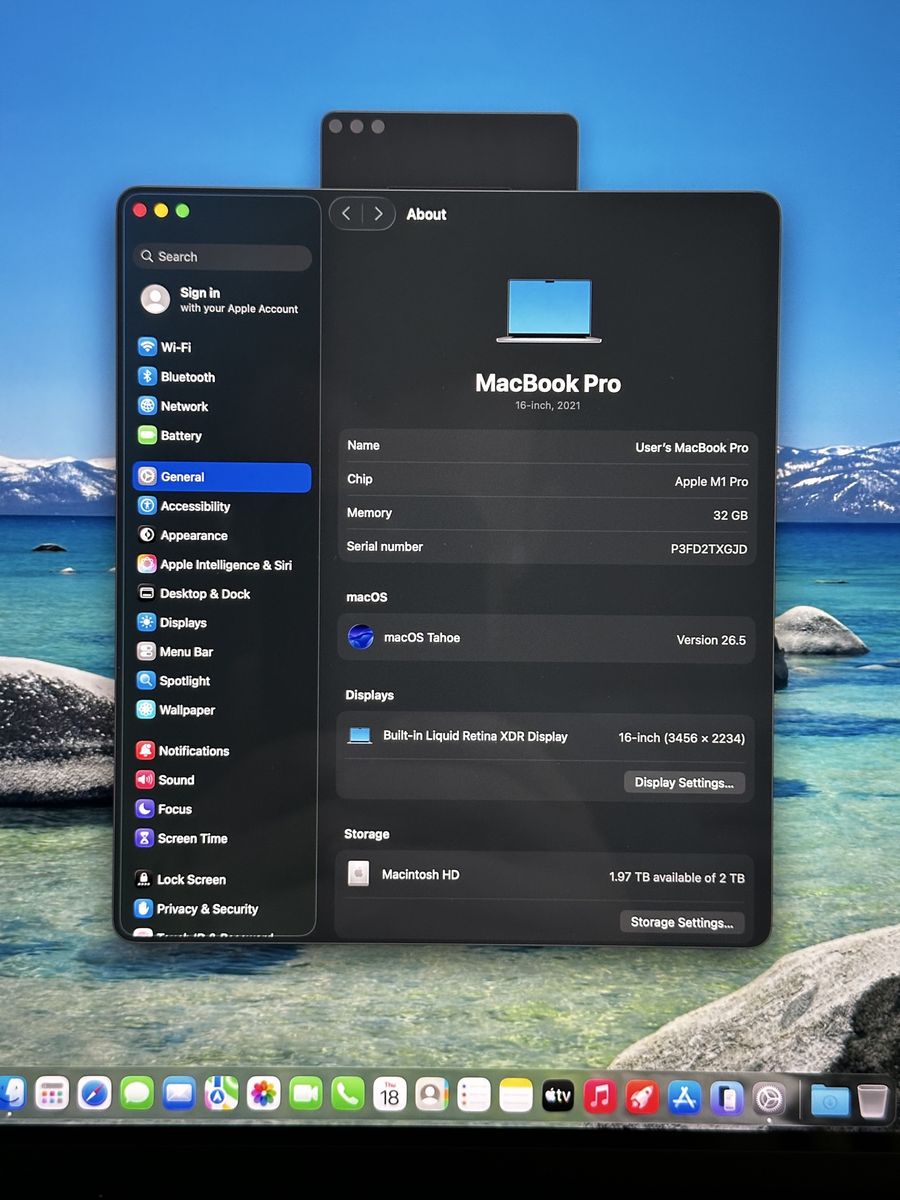
Task: Select the Network sidebar item
Action: [223, 406]
